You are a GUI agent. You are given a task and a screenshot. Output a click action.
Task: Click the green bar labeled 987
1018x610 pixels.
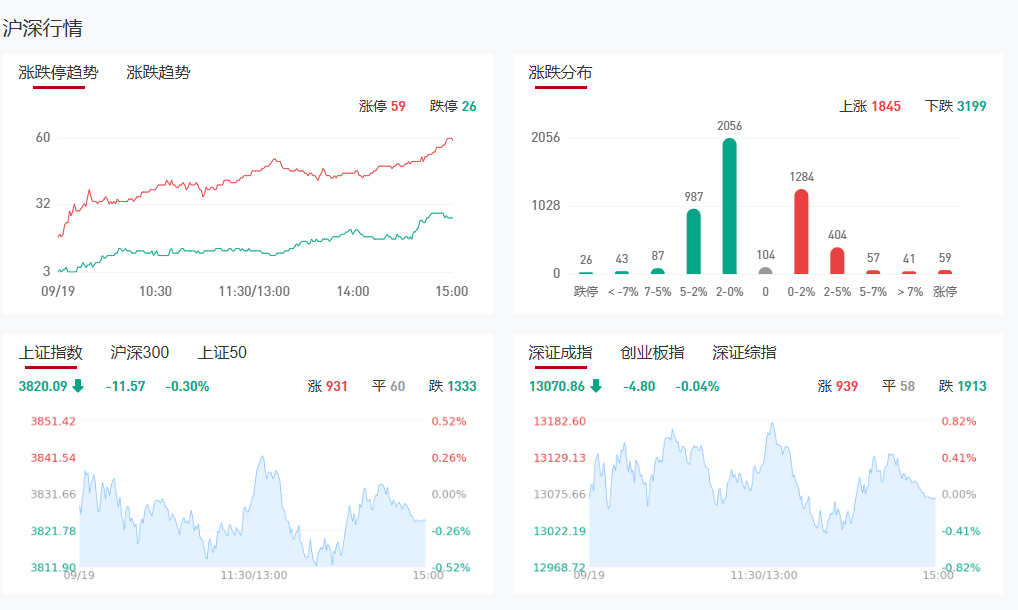pyautogui.click(x=694, y=241)
